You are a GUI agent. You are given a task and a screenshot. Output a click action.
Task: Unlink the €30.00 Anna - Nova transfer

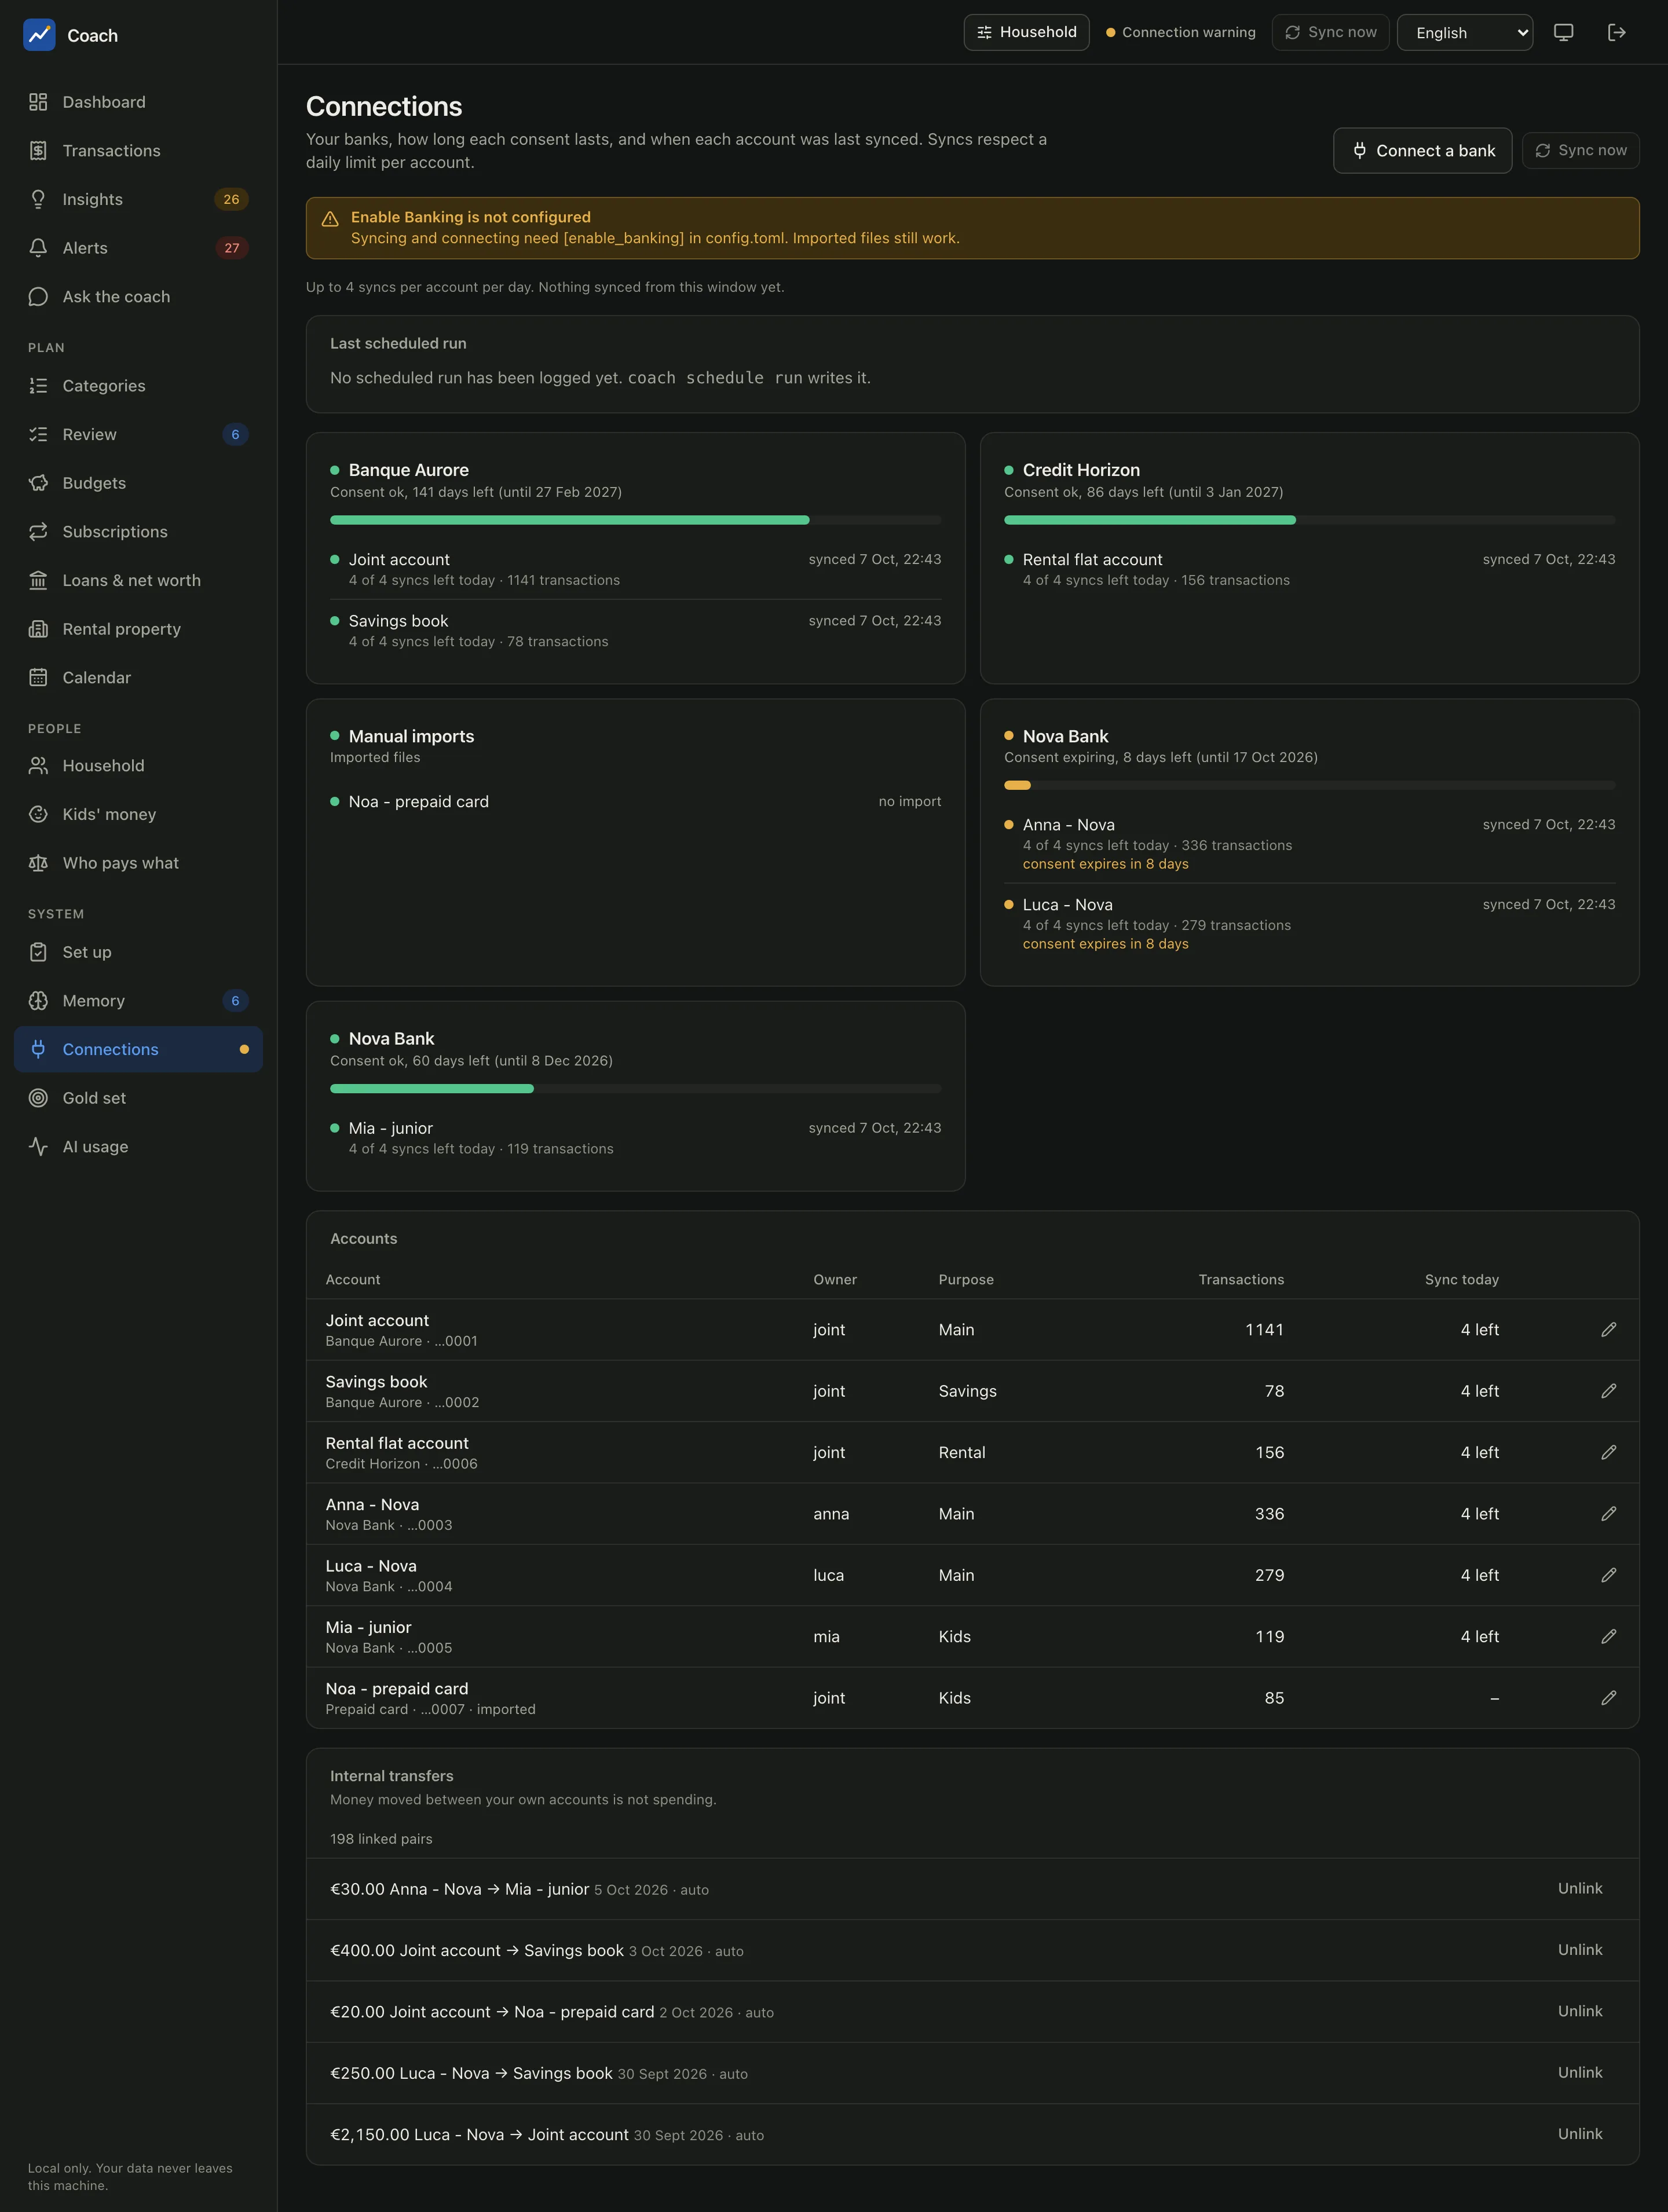pos(1579,1888)
